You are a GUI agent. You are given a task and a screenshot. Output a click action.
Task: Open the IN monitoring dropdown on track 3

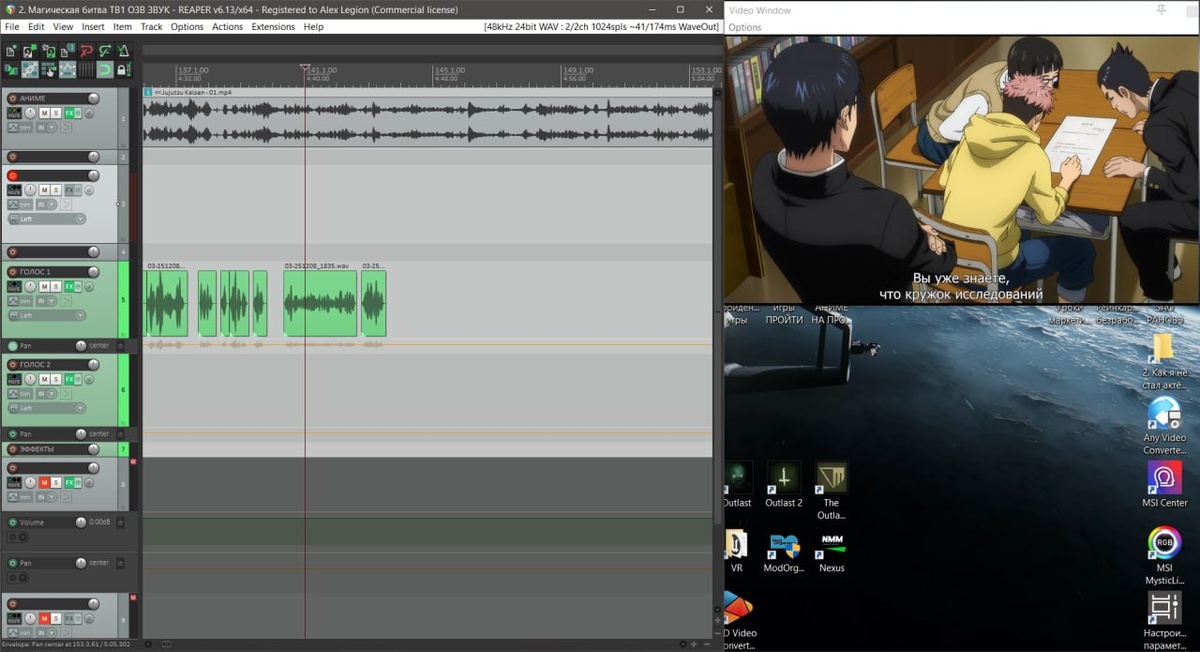[x=46, y=204]
